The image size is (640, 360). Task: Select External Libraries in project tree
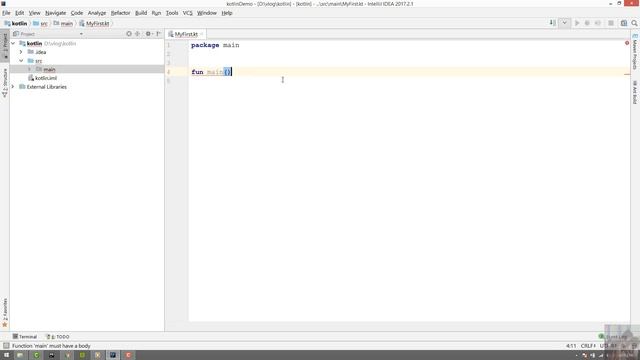[43, 87]
